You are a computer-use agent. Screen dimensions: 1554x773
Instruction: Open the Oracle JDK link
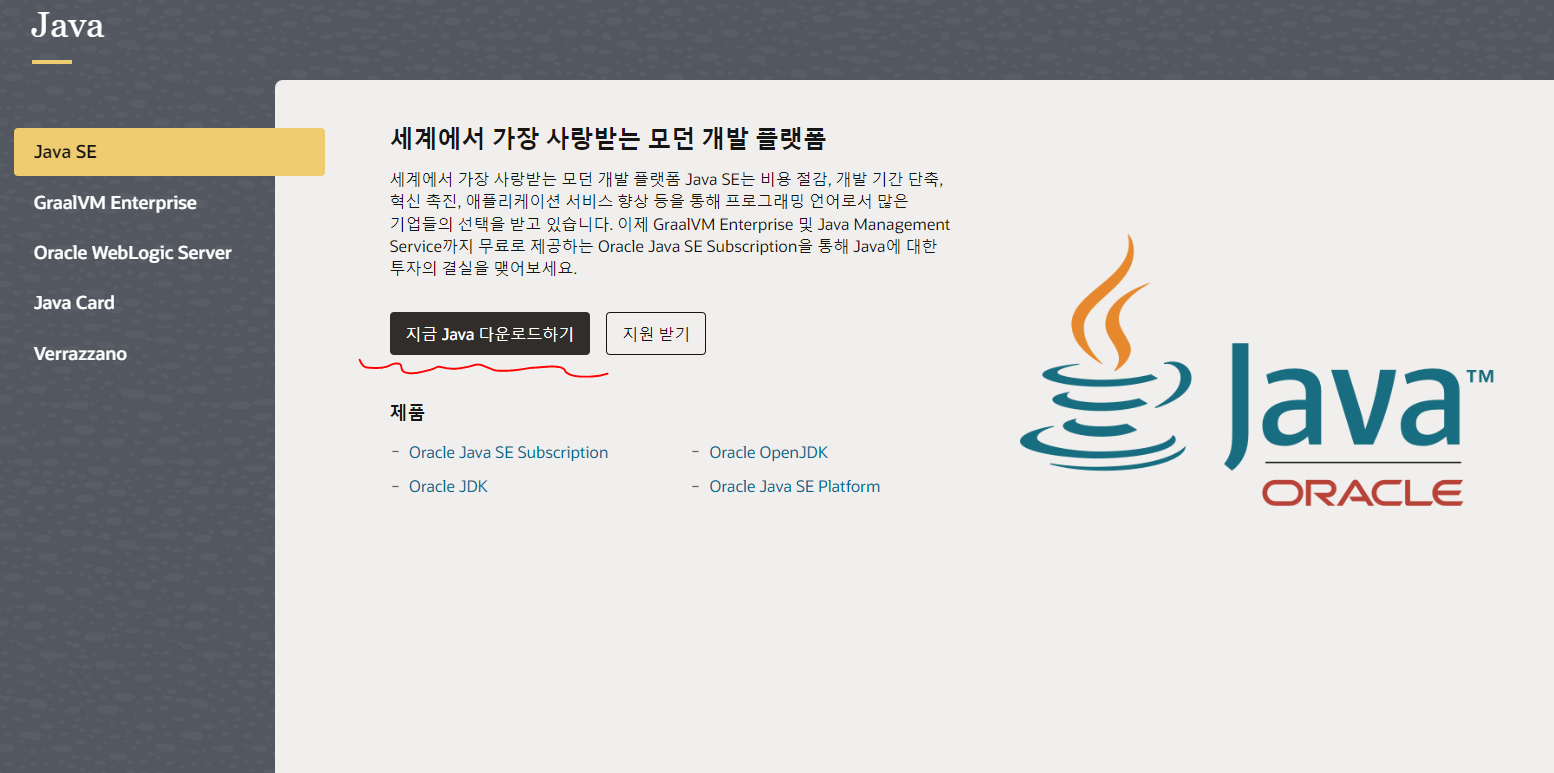[448, 486]
